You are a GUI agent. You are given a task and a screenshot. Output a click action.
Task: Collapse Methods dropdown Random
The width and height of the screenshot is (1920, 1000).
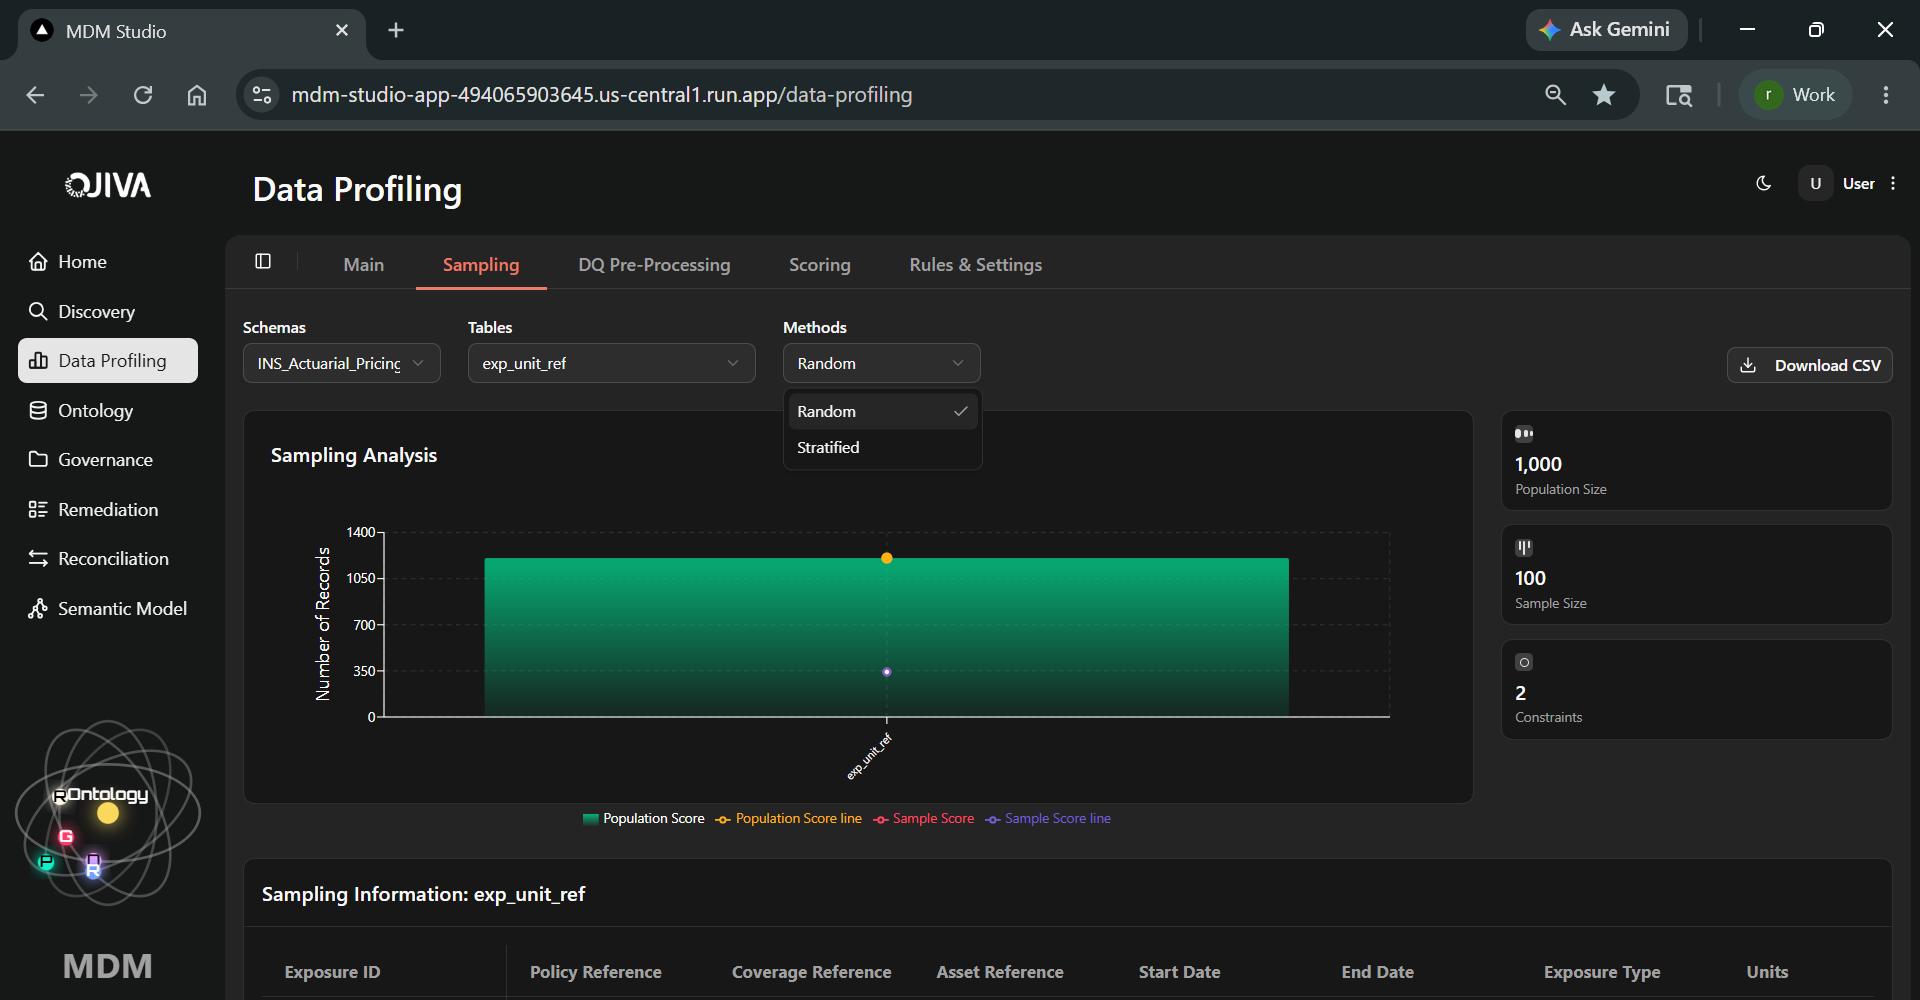(x=882, y=363)
